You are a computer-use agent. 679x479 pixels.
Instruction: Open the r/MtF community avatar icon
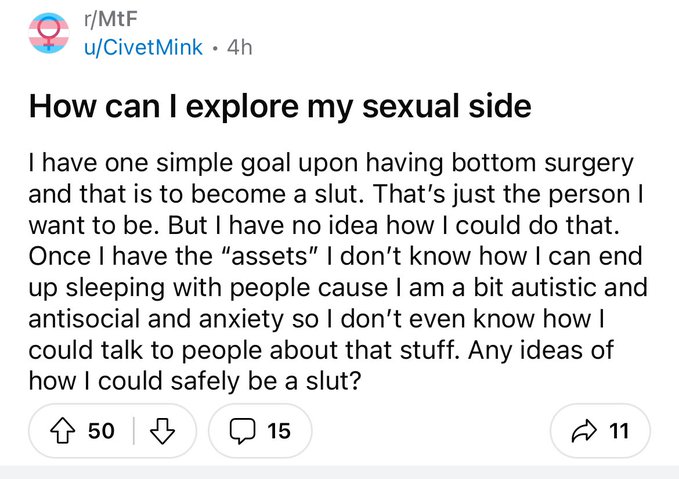pos(46,34)
